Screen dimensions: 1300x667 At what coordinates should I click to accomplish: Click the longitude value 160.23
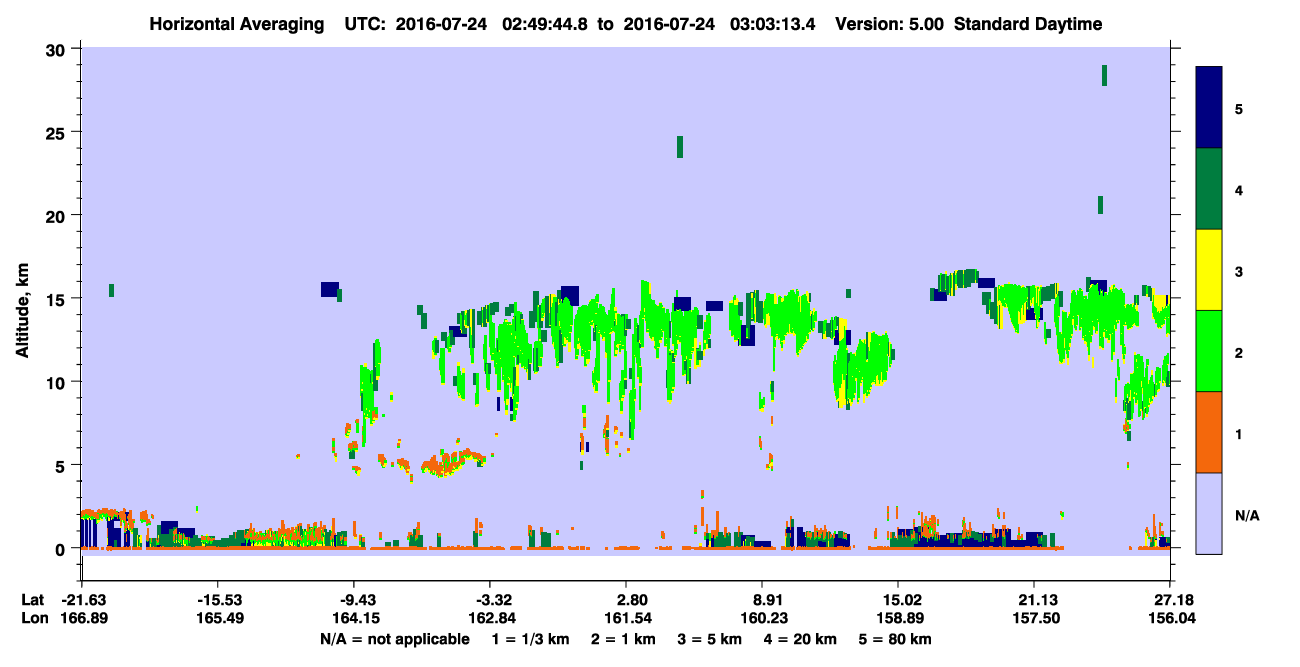click(x=762, y=618)
